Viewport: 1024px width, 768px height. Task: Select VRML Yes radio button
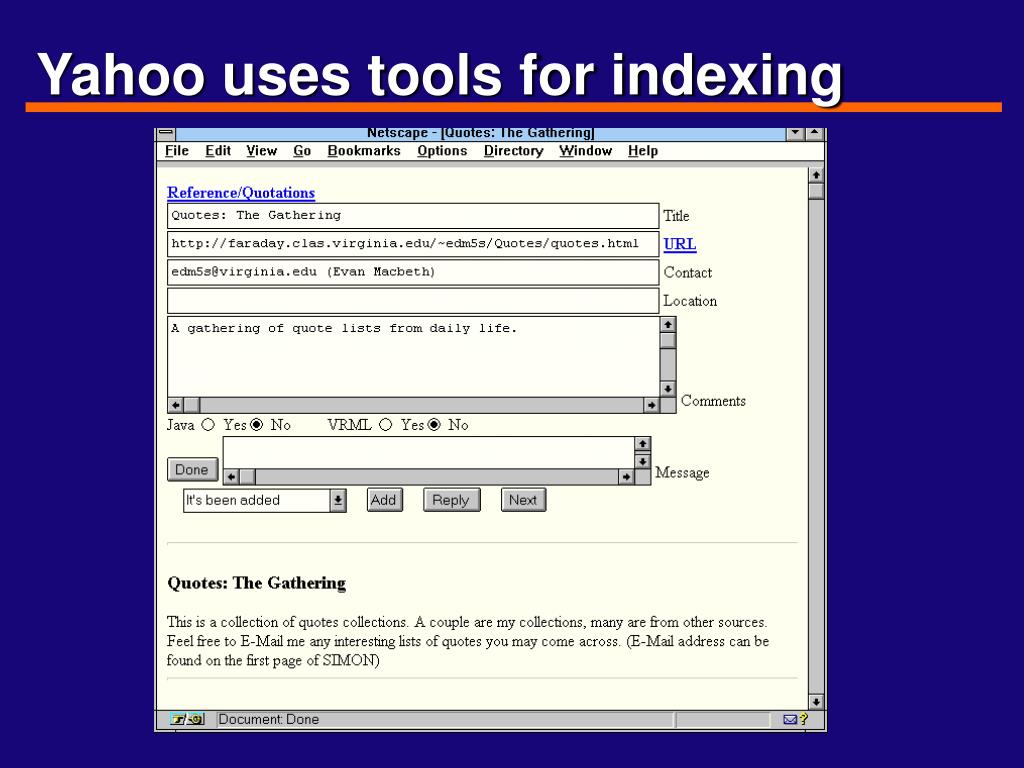click(x=385, y=424)
